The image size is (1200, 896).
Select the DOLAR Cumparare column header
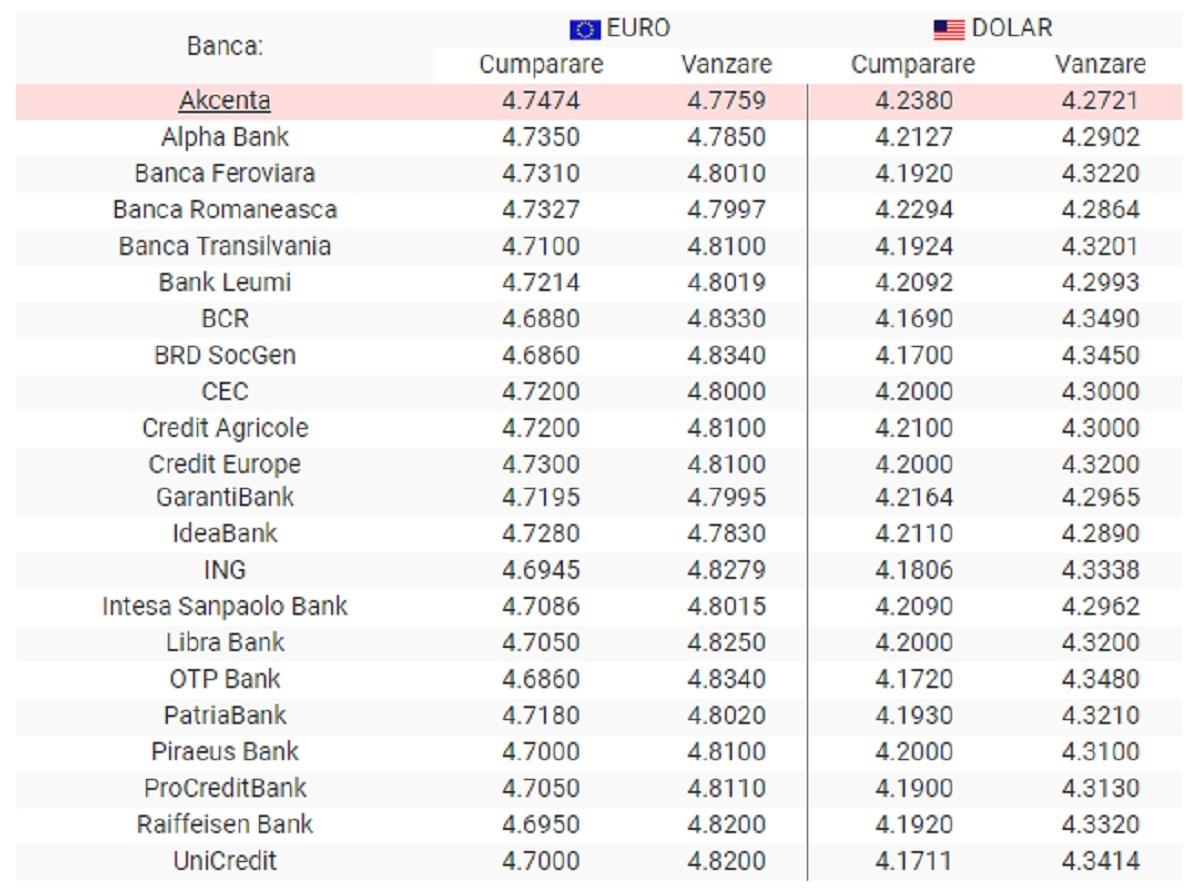coord(913,65)
